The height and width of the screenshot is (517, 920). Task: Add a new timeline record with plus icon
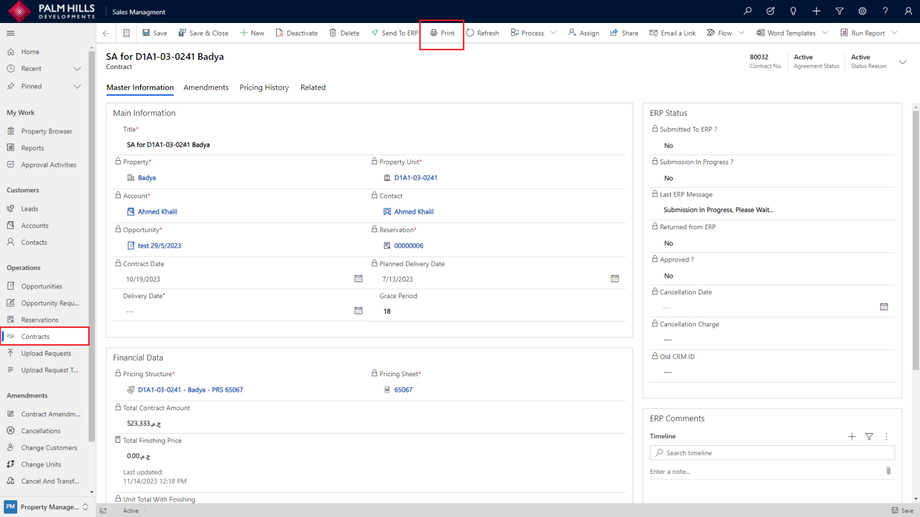tap(852, 437)
